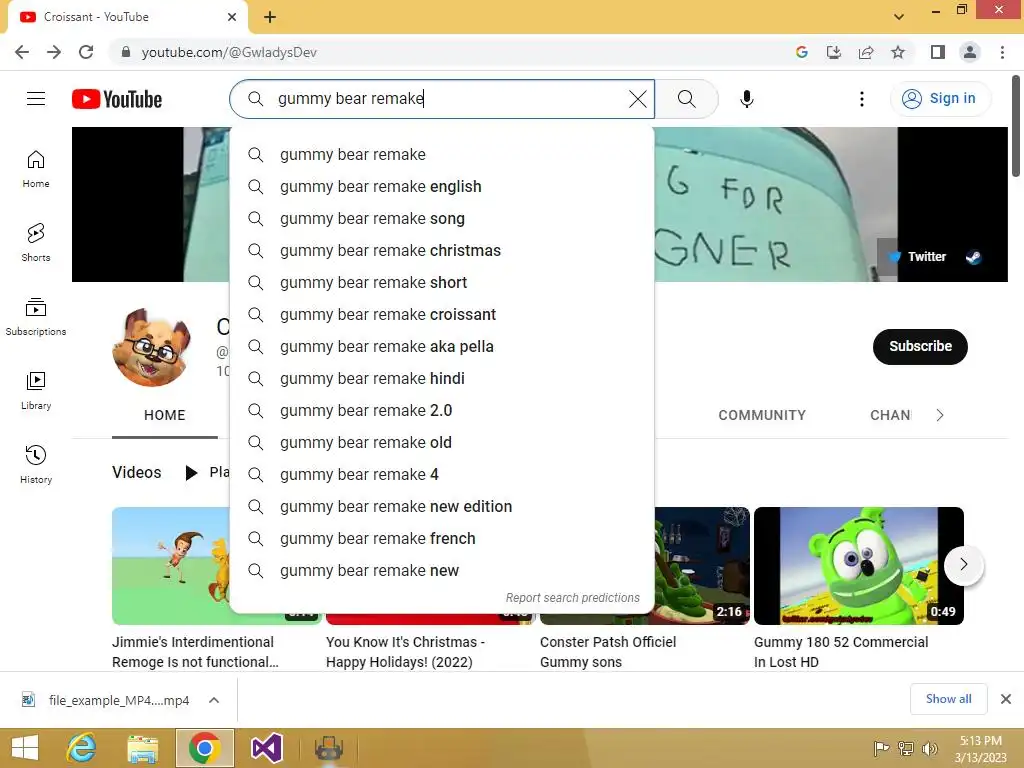This screenshot has width=1024, height=768.
Task: Click the channel avatar picture
Action: (151, 347)
